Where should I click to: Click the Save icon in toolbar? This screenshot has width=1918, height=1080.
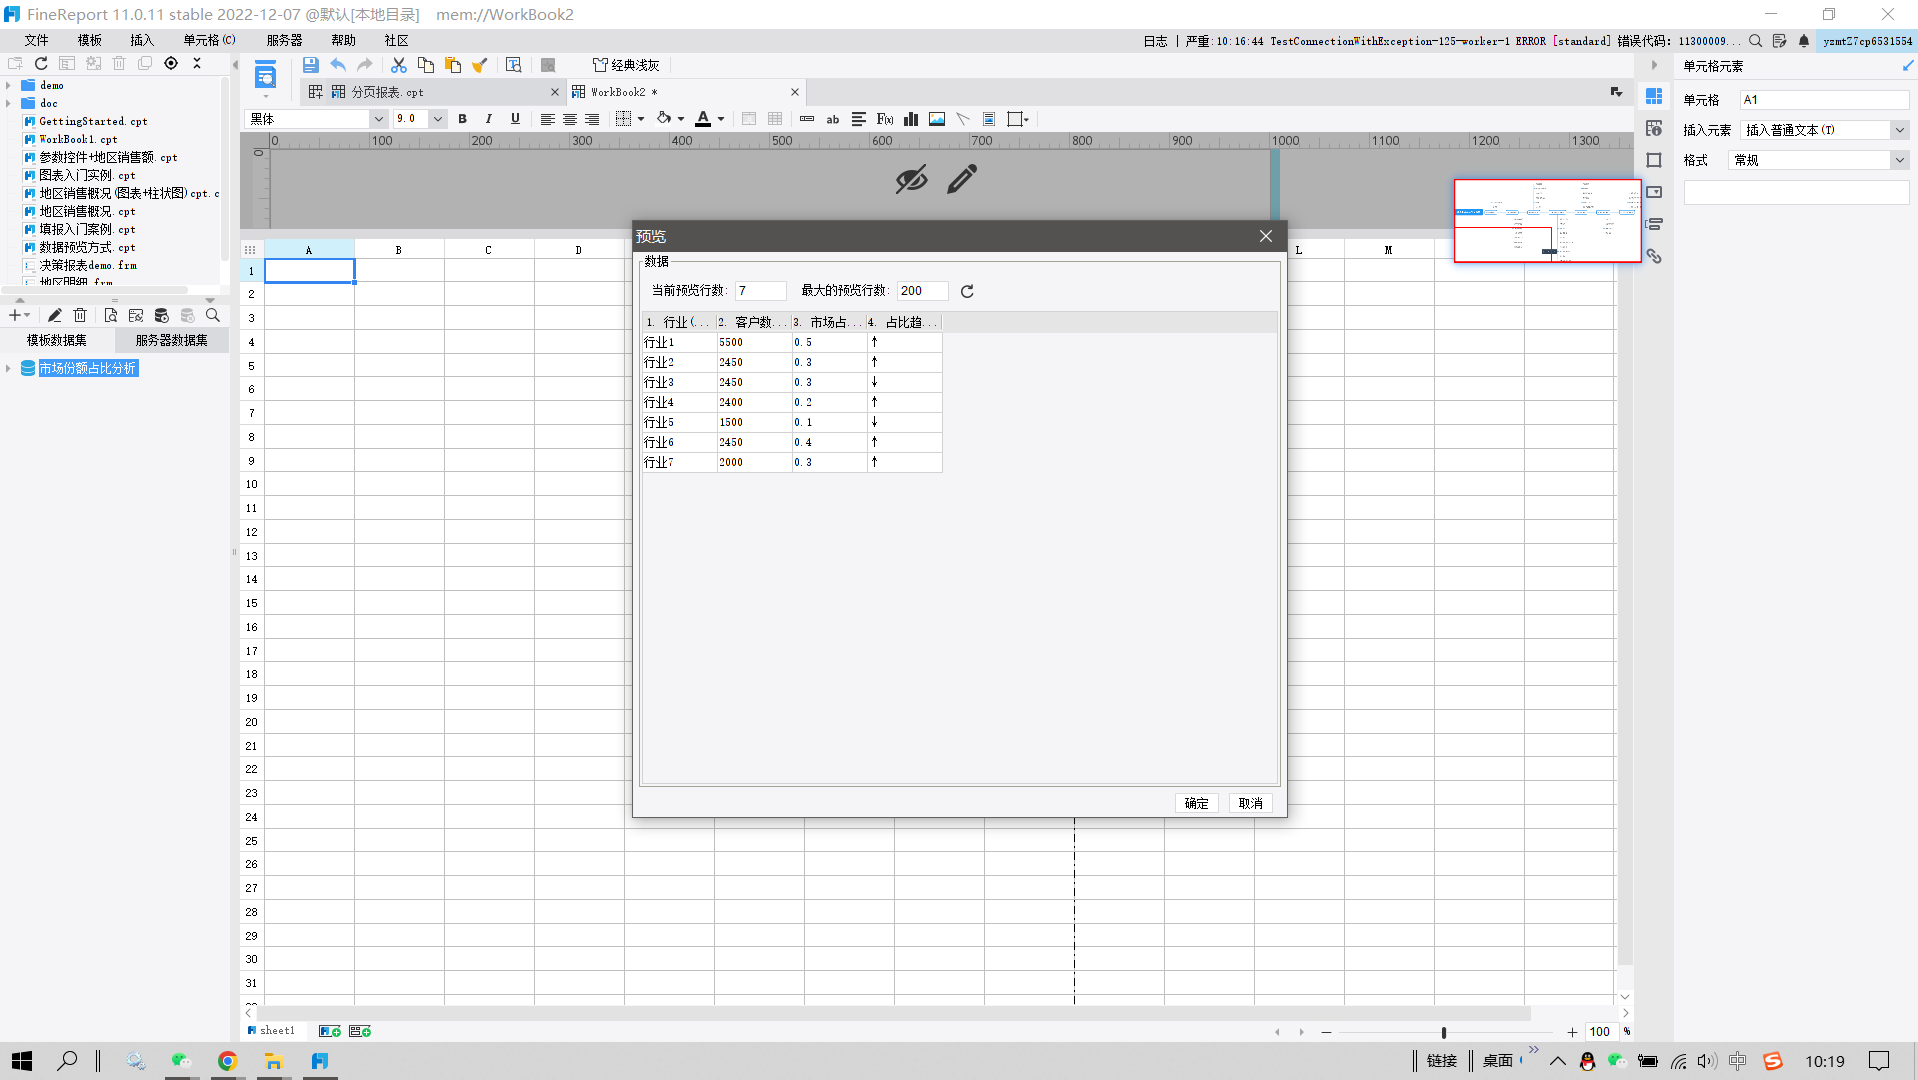pyautogui.click(x=310, y=65)
